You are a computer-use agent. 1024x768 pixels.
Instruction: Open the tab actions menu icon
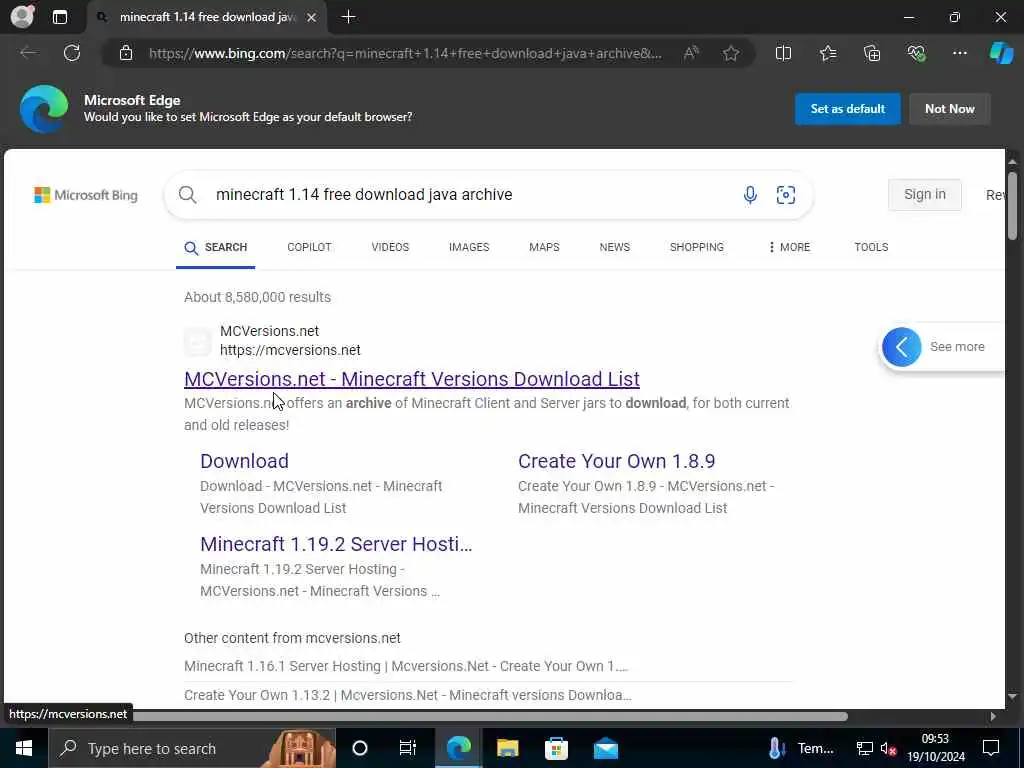tap(59, 17)
